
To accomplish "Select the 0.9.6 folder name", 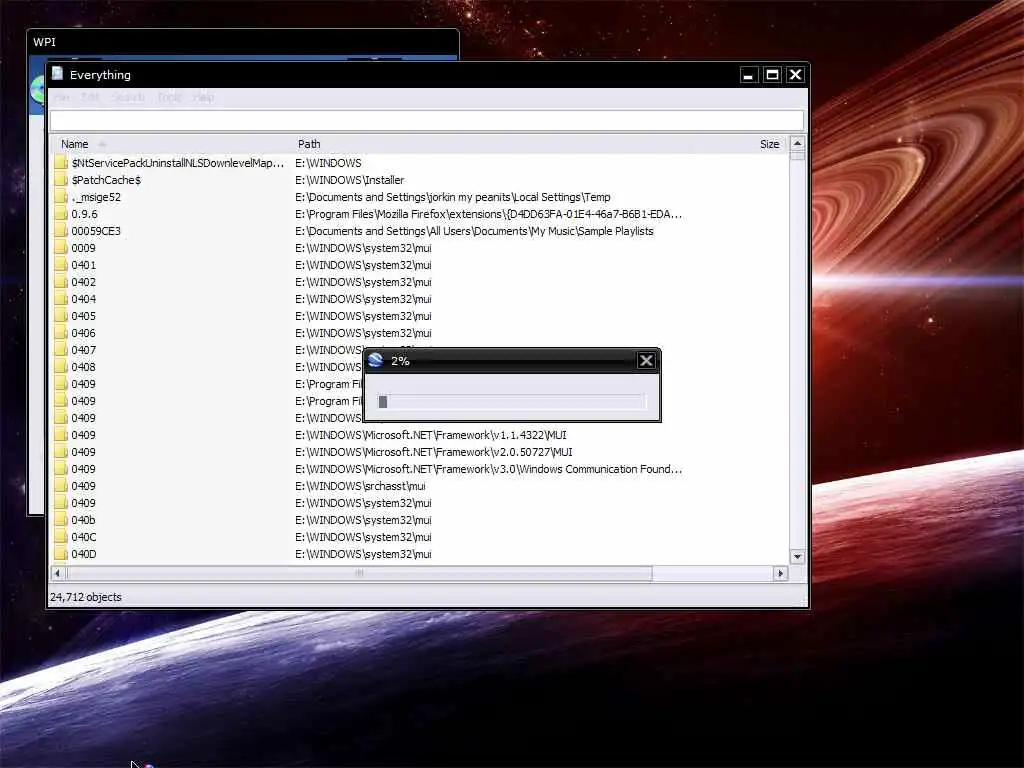I will 84,214.
